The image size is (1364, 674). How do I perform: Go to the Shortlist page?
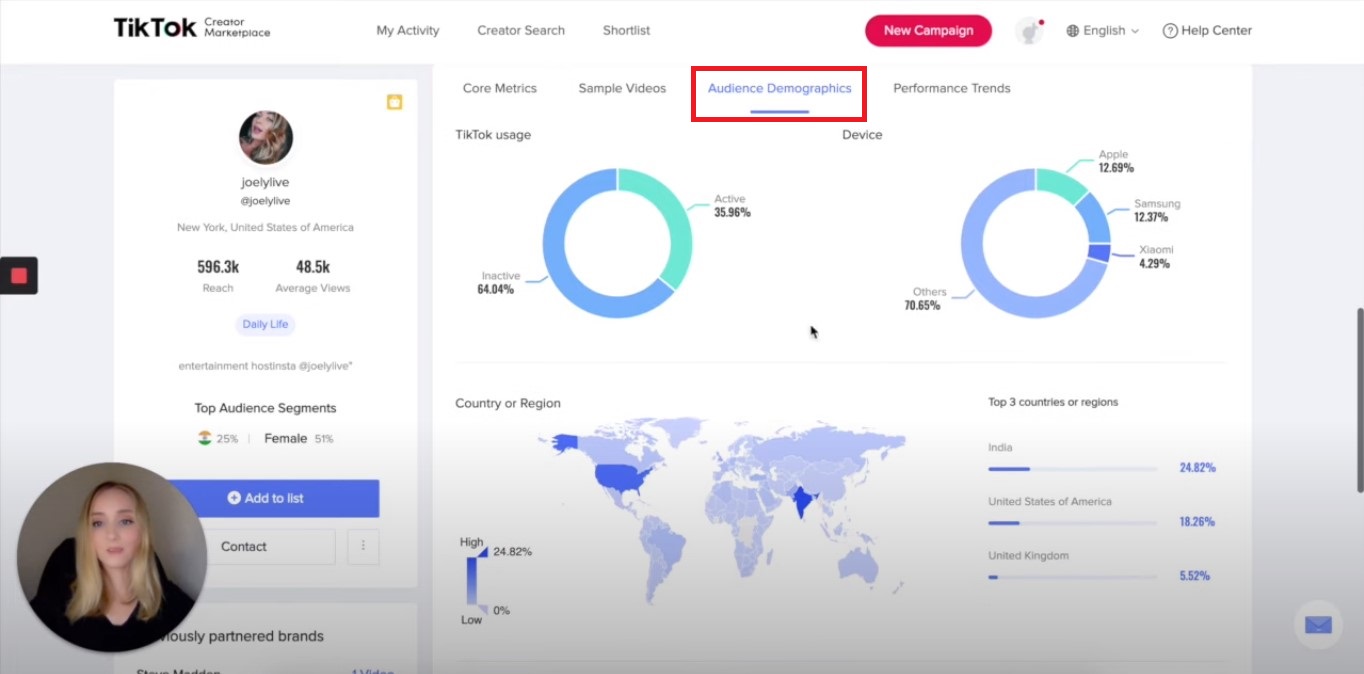click(626, 31)
